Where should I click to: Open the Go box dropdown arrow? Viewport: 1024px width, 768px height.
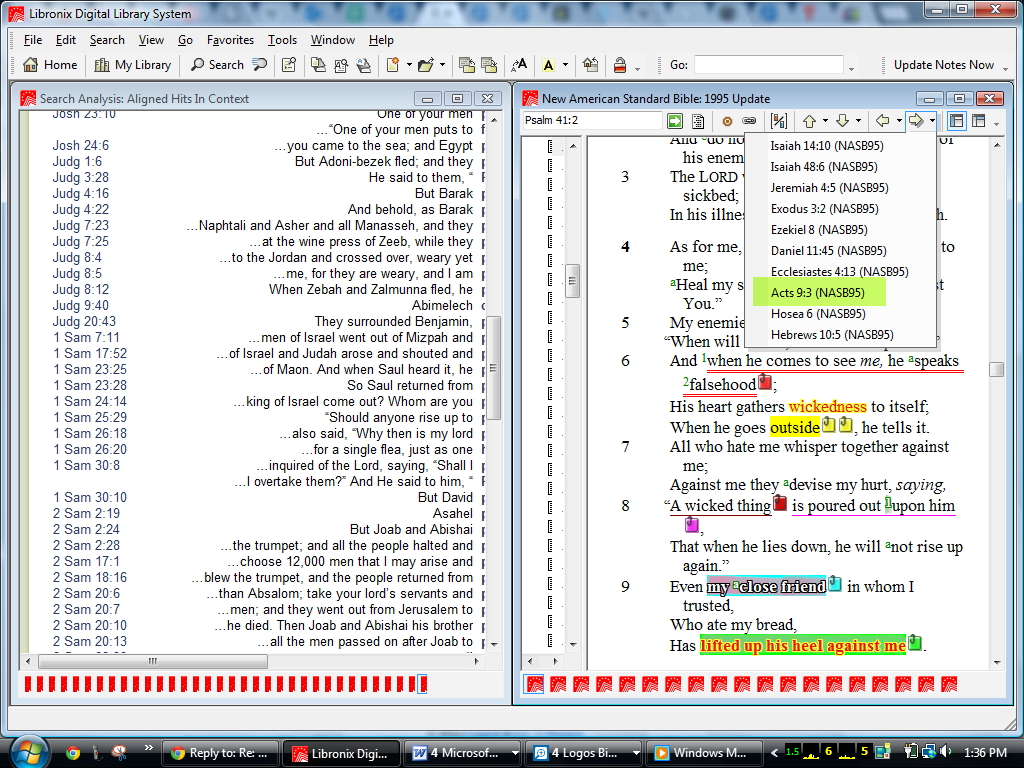(x=851, y=67)
